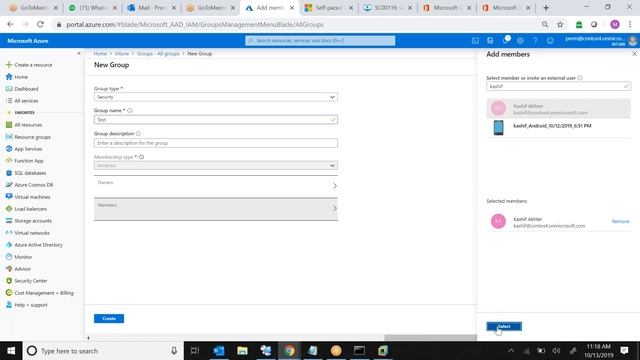
Task: Show Group name info tooltip icon
Action: (130, 111)
